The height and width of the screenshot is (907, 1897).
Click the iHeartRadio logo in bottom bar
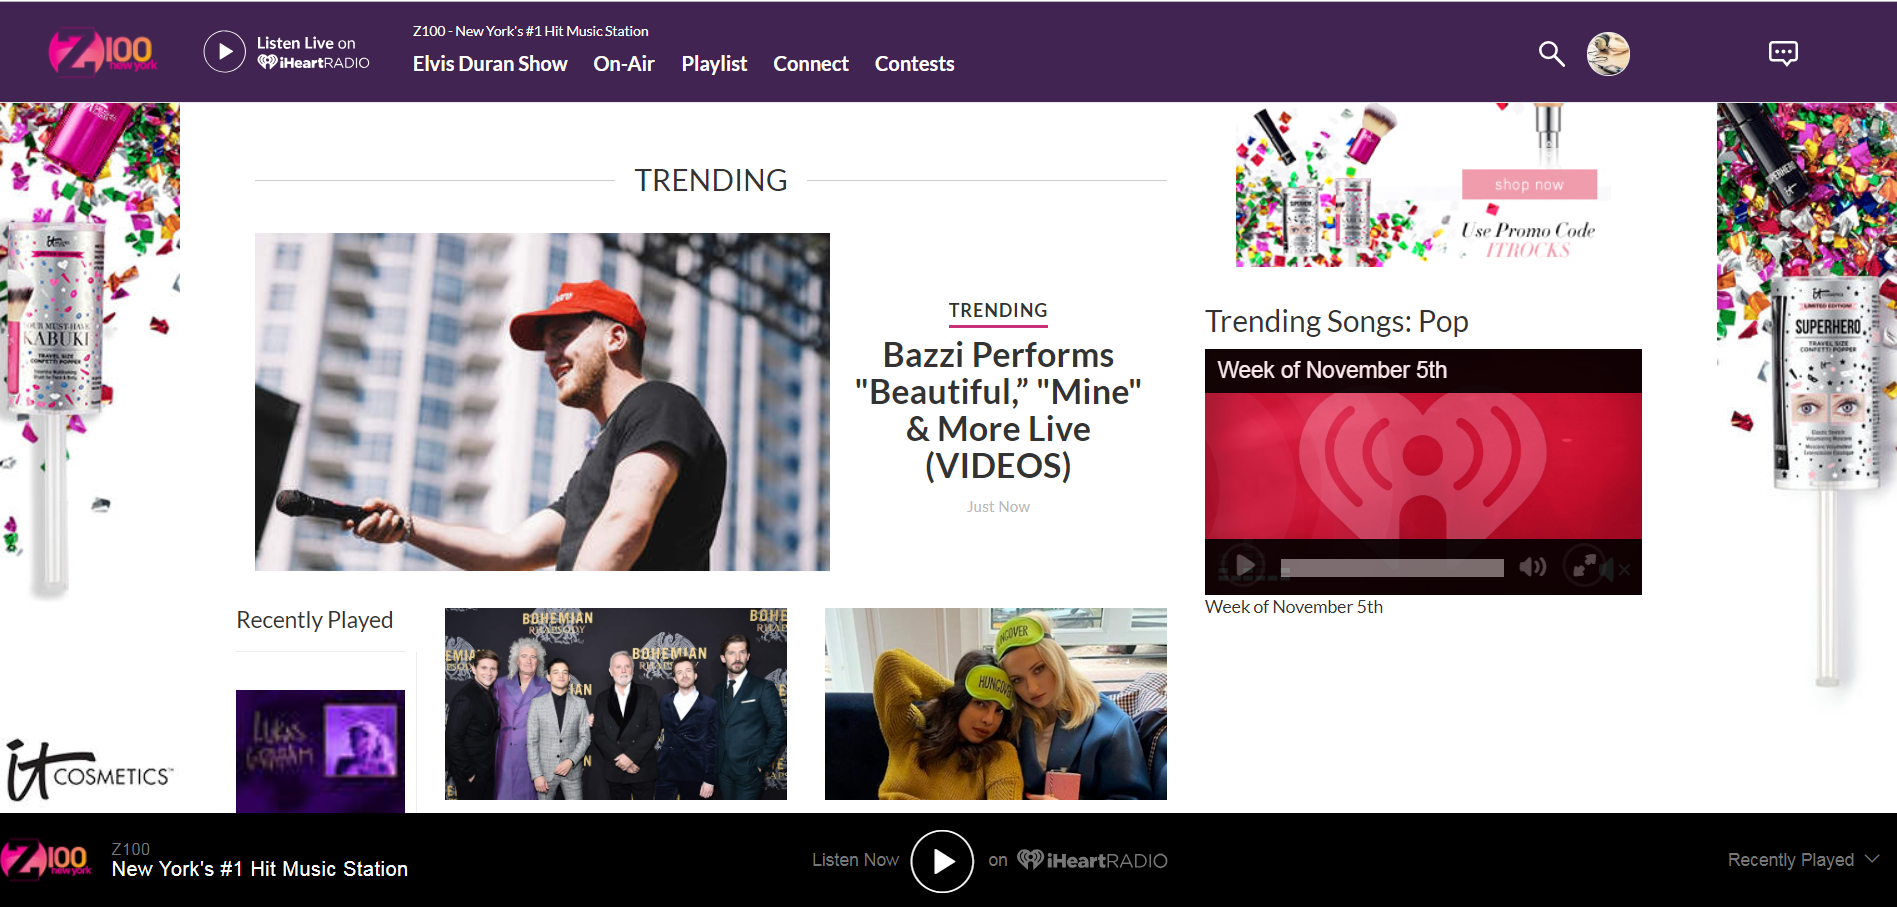1092,860
